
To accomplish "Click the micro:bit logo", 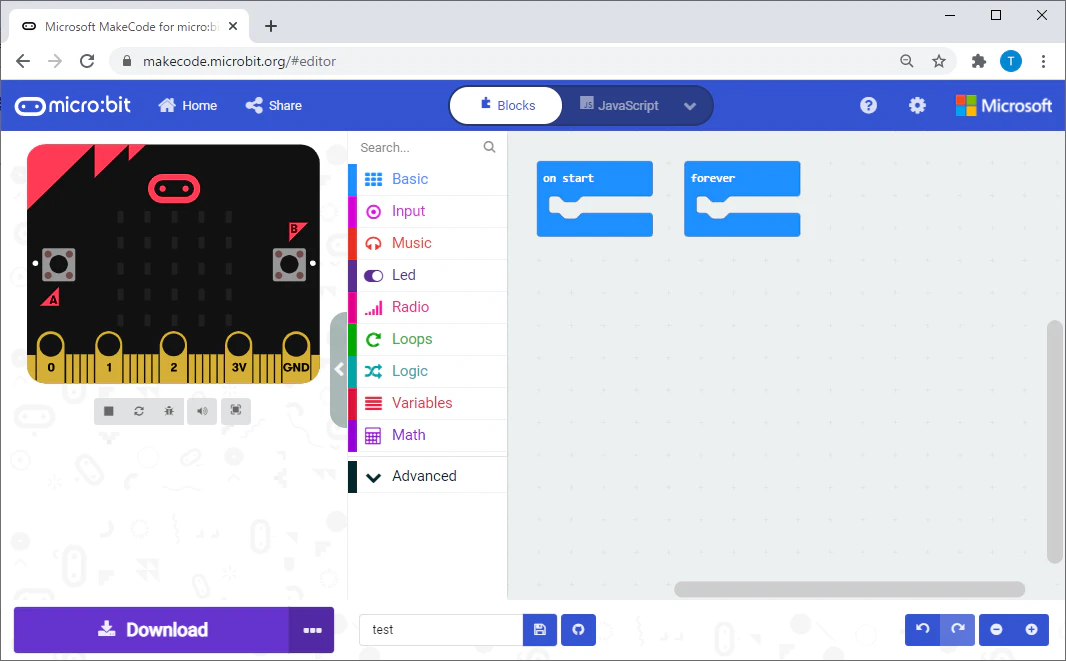I will pos(73,105).
